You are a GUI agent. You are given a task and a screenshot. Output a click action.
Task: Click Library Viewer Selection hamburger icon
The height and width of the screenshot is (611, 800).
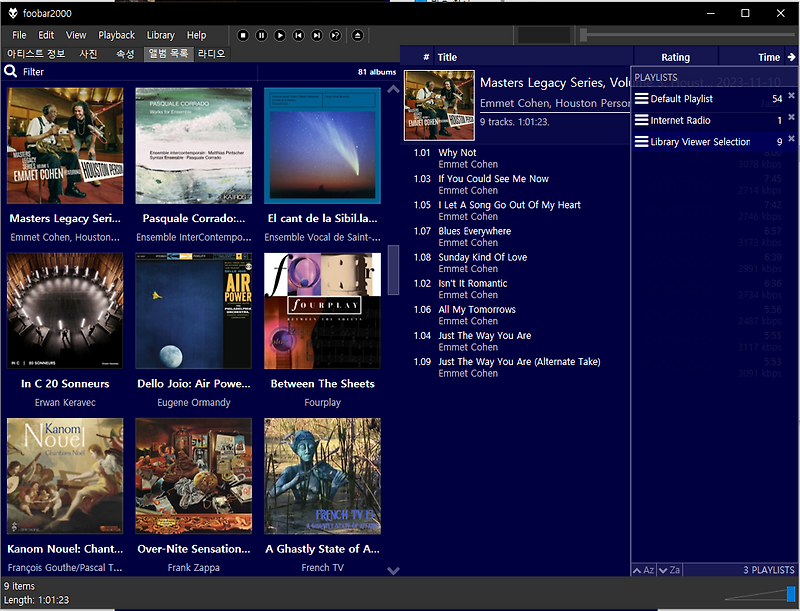pyautogui.click(x=641, y=142)
